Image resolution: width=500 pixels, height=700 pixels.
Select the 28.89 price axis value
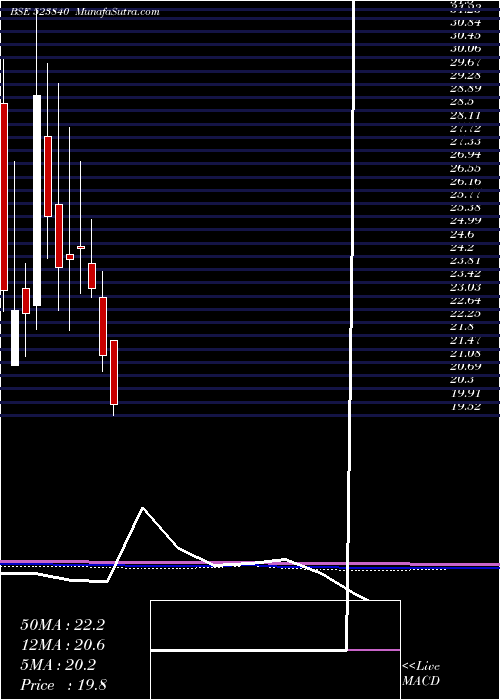(x=465, y=88)
